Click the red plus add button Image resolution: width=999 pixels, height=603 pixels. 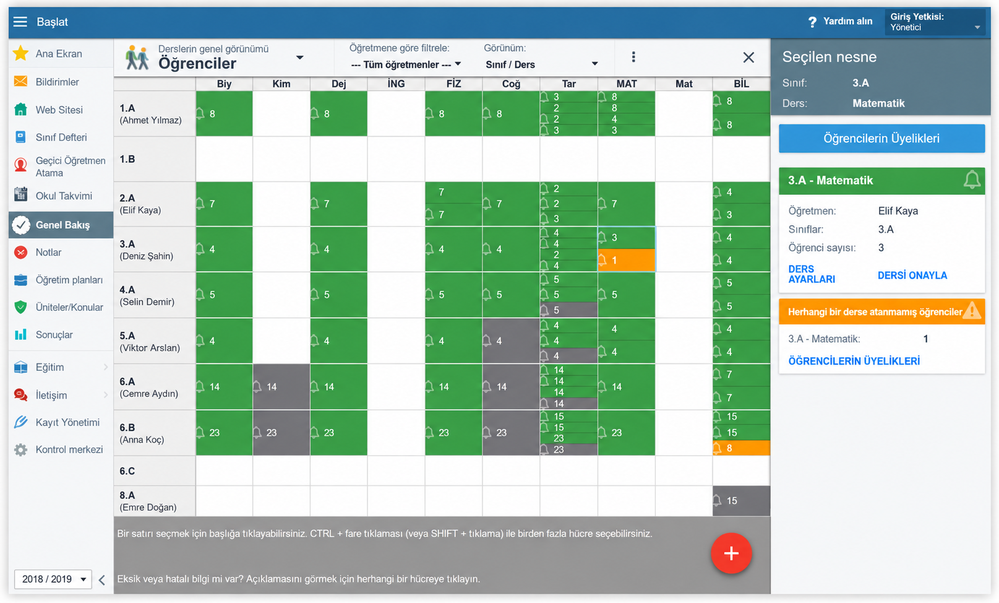tap(731, 553)
